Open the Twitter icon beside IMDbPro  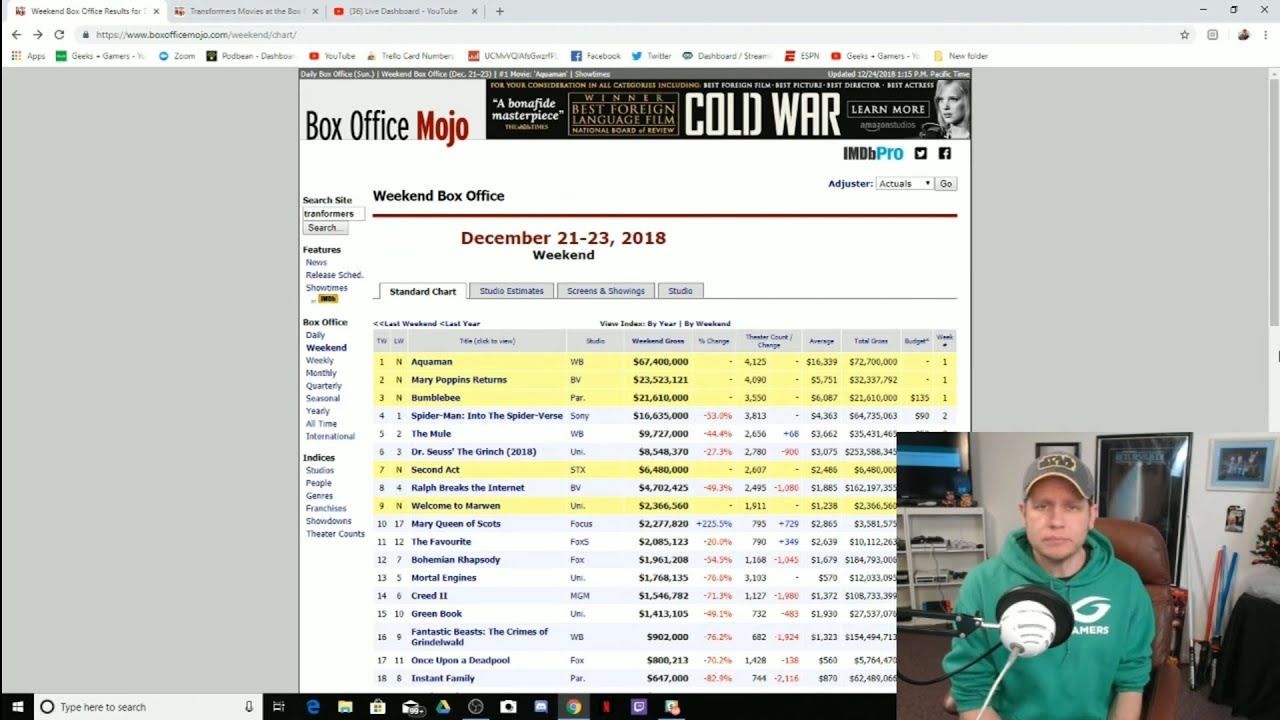[921, 153]
